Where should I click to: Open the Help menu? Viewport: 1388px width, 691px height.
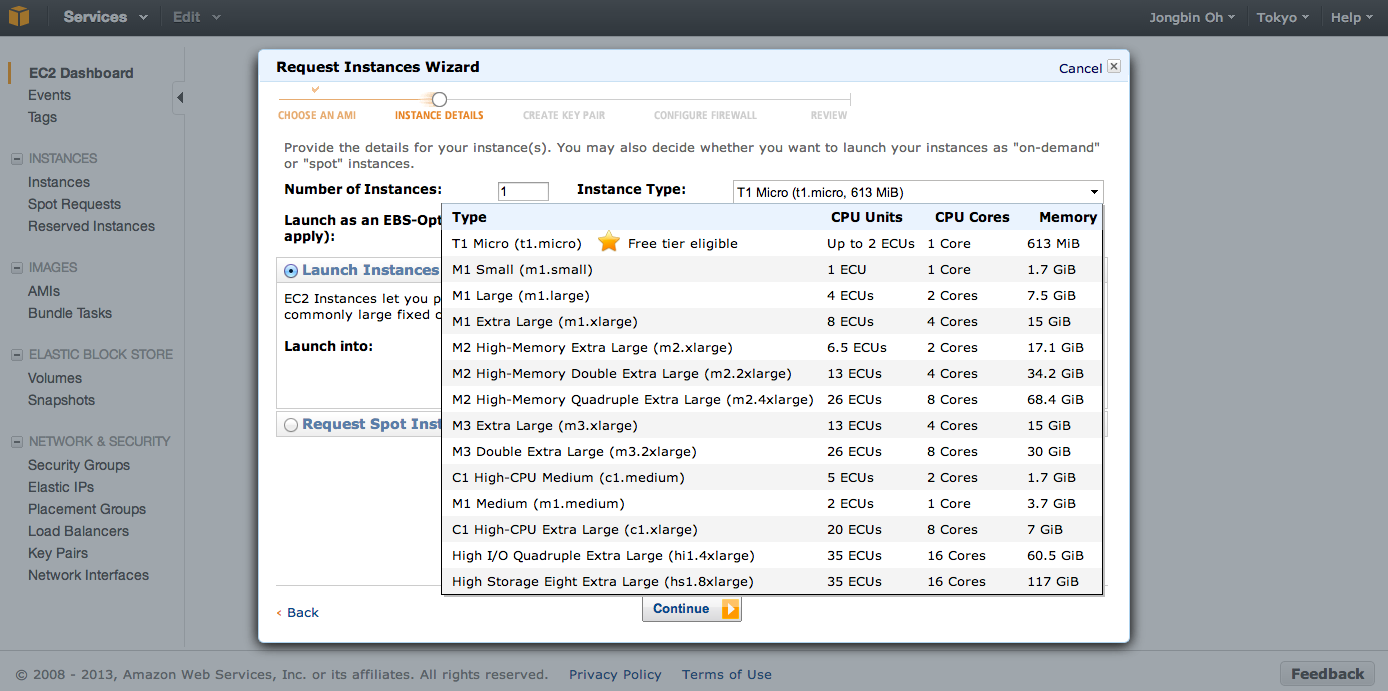coord(1352,17)
